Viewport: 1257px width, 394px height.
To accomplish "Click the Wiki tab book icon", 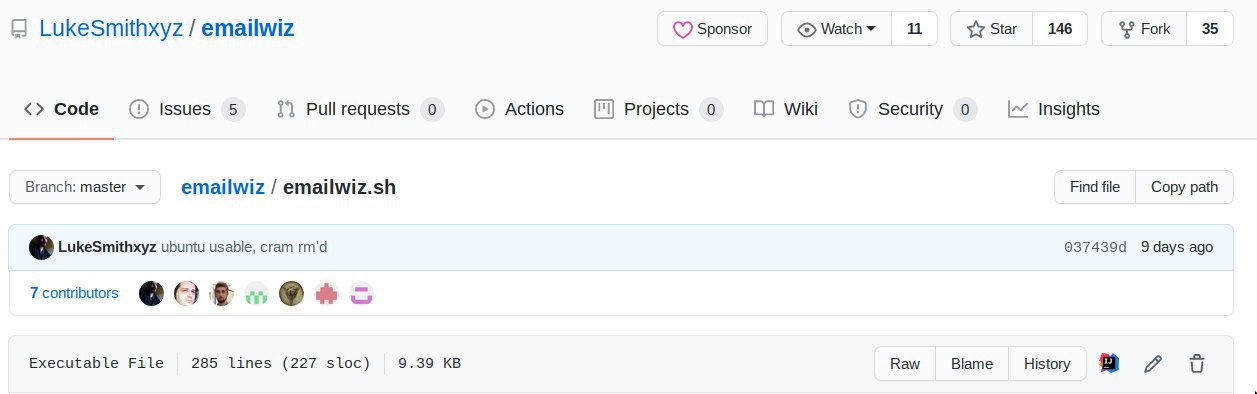I will coord(764,109).
